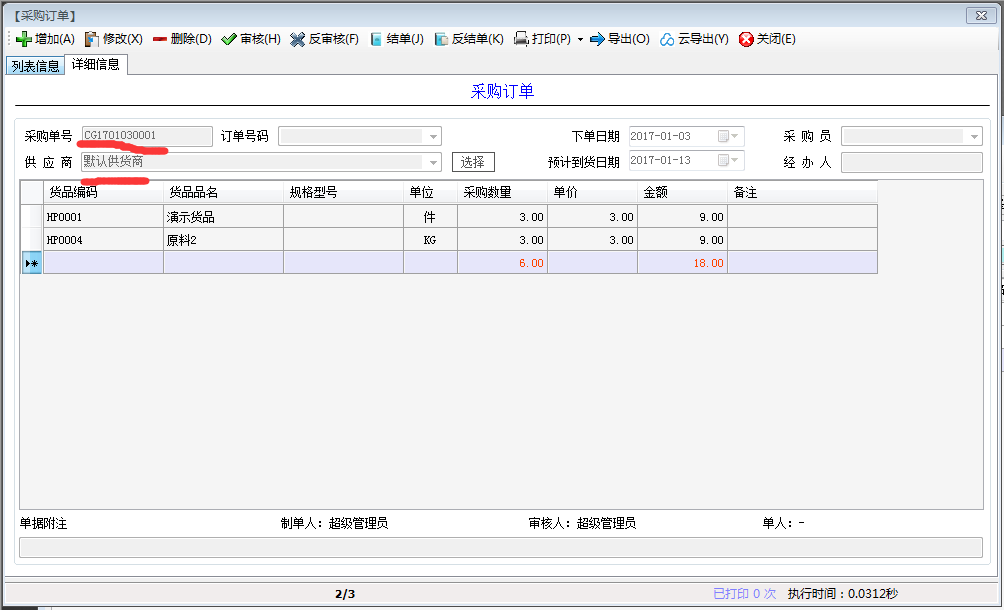
Task: Click the 云导出(Y) cloud export button
Action: (x=694, y=39)
